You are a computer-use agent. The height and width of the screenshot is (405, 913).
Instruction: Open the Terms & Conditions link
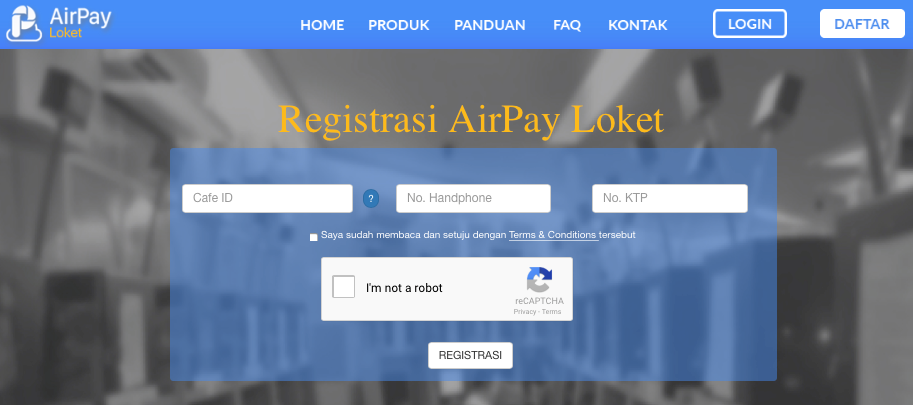pyautogui.click(x=553, y=235)
